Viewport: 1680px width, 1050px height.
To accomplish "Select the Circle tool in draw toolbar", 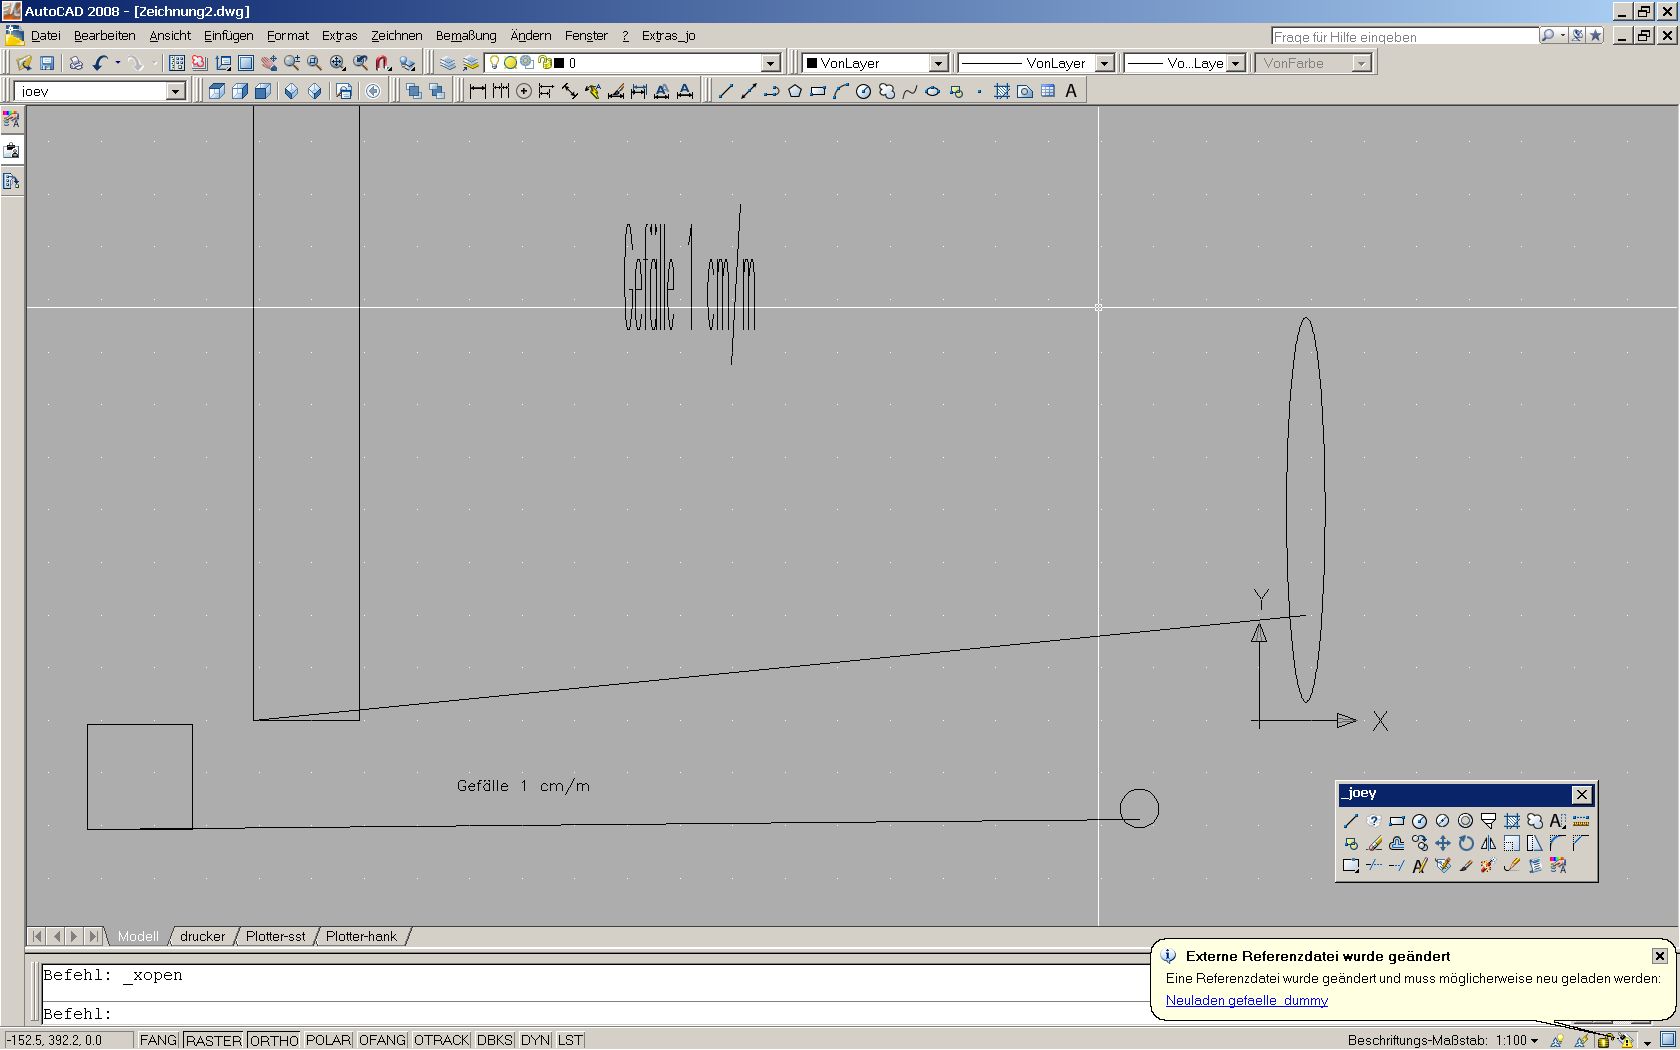I will [864, 91].
